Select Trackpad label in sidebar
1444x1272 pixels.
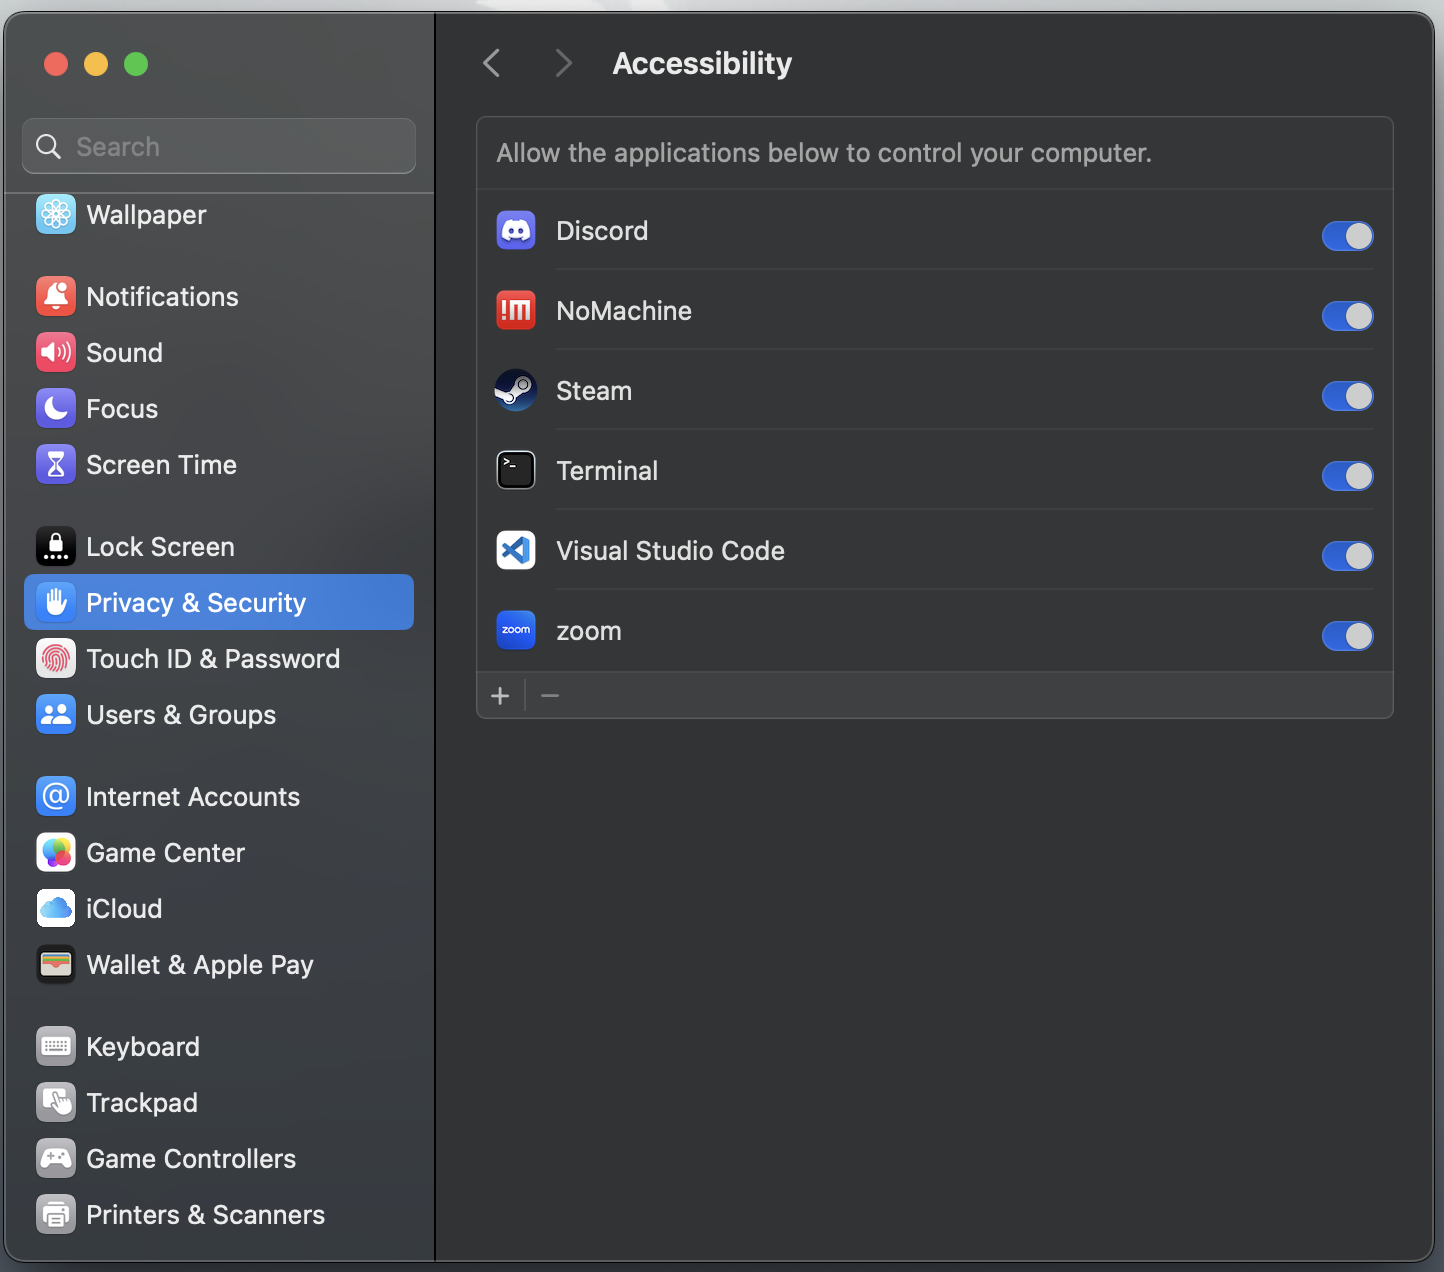click(x=142, y=1103)
